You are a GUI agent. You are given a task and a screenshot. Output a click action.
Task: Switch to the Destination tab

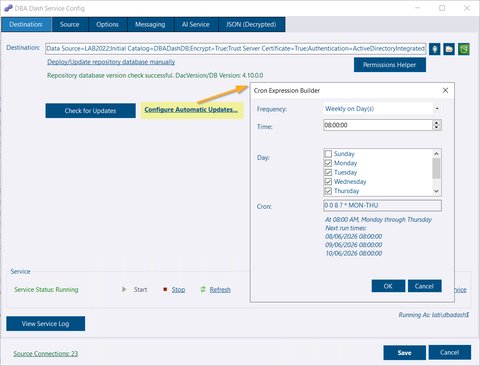click(26, 24)
